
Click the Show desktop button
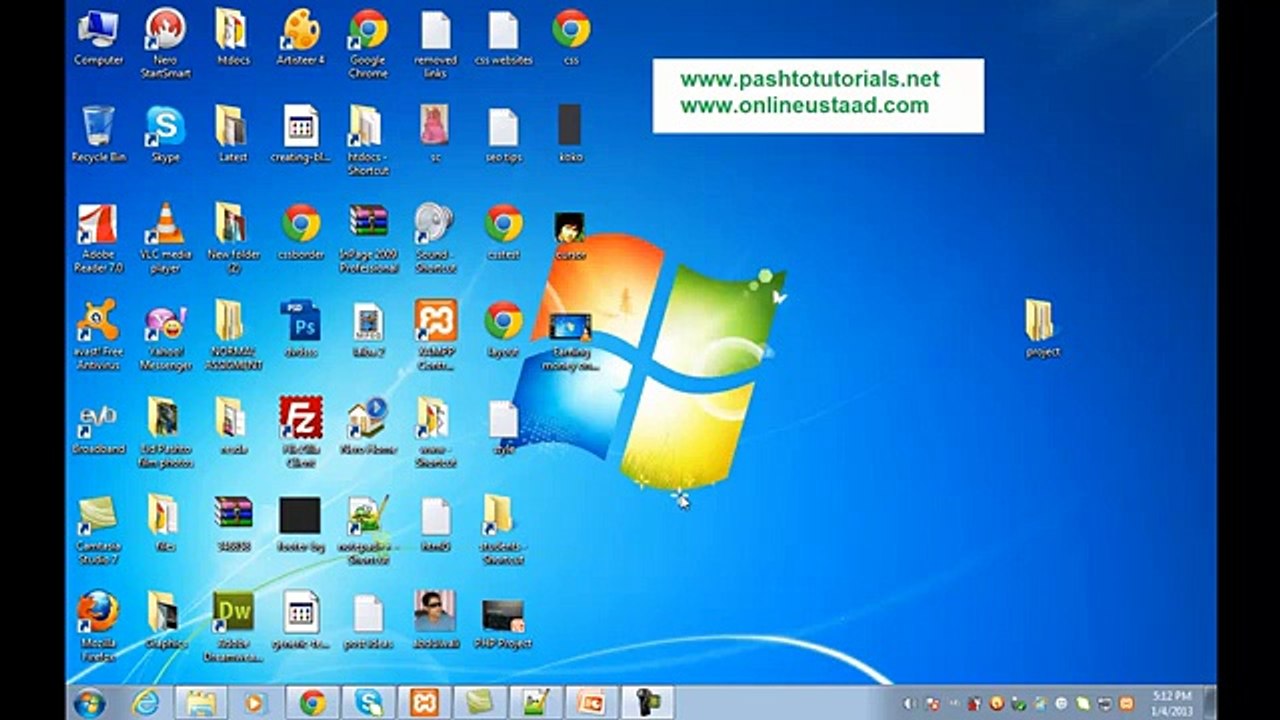1209,702
